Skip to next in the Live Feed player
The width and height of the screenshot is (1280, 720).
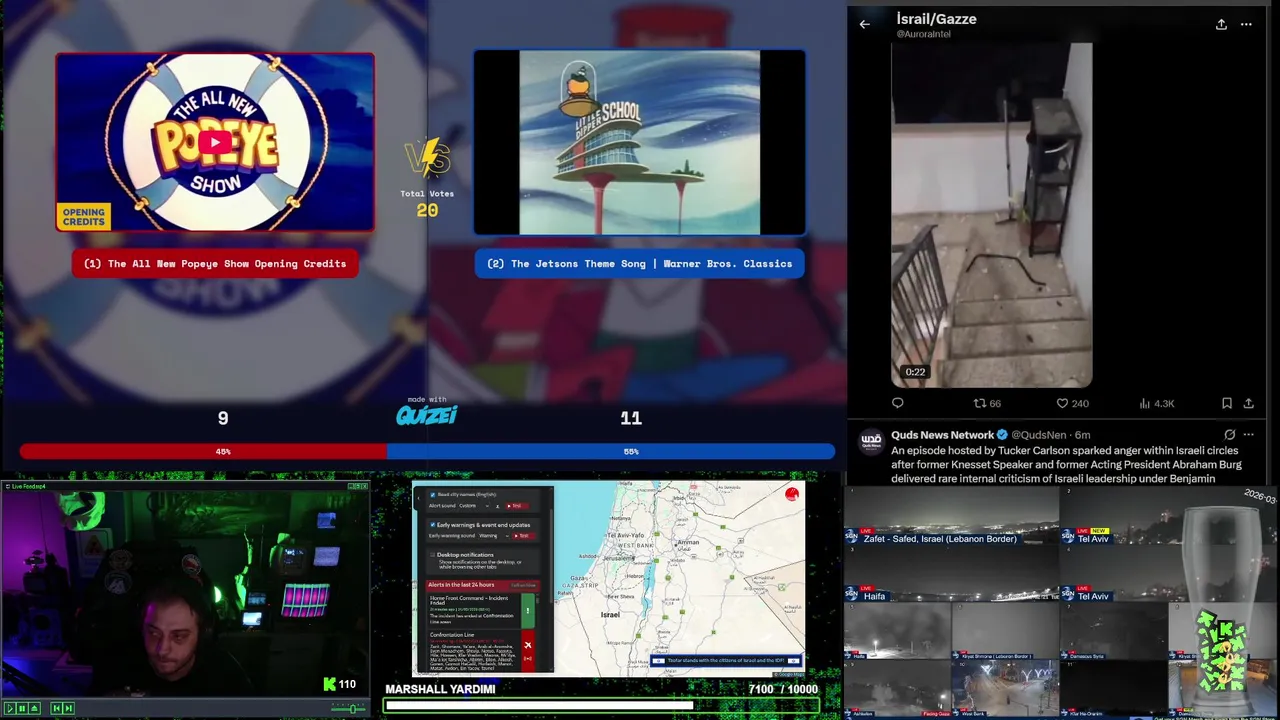point(69,708)
